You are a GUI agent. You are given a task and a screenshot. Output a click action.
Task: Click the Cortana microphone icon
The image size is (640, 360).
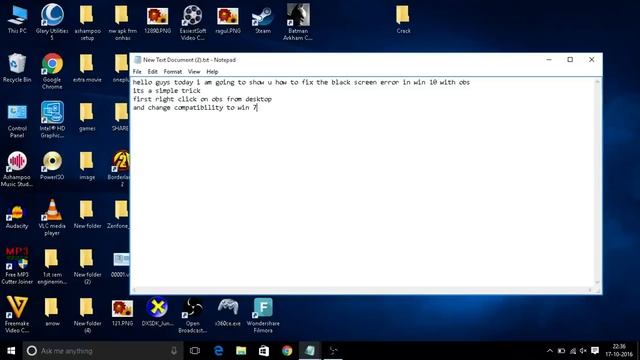[x=174, y=351]
